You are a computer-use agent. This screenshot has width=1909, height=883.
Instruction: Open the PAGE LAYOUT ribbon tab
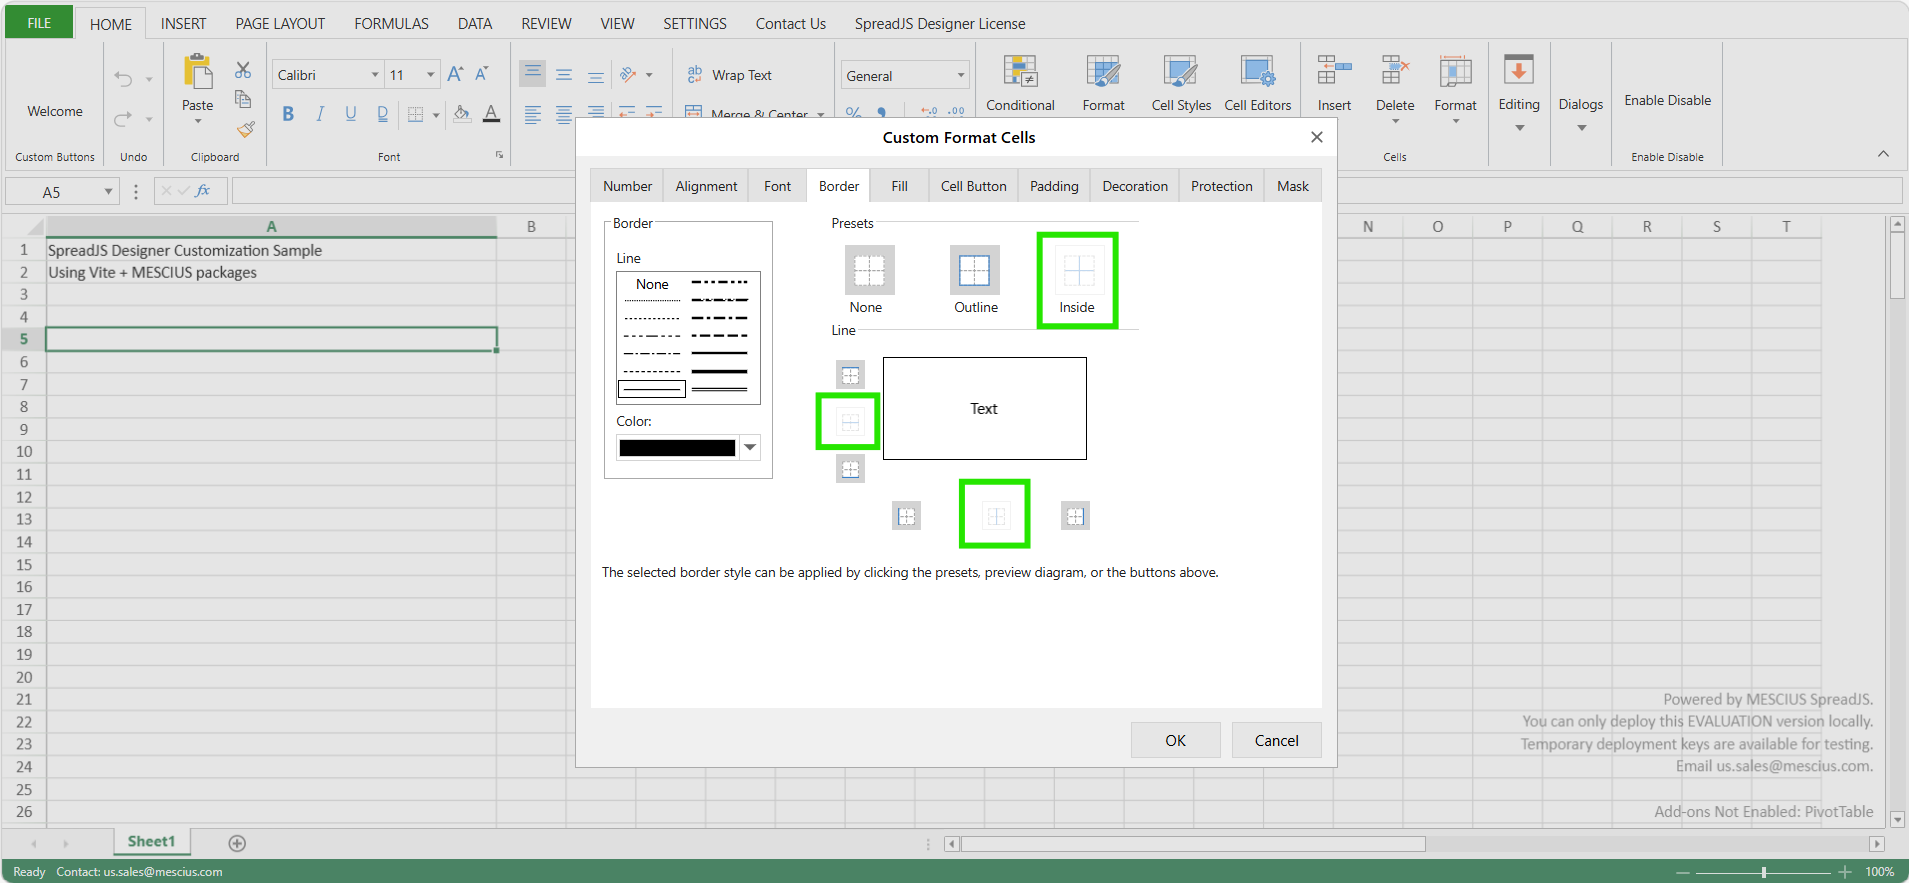[x=280, y=23]
